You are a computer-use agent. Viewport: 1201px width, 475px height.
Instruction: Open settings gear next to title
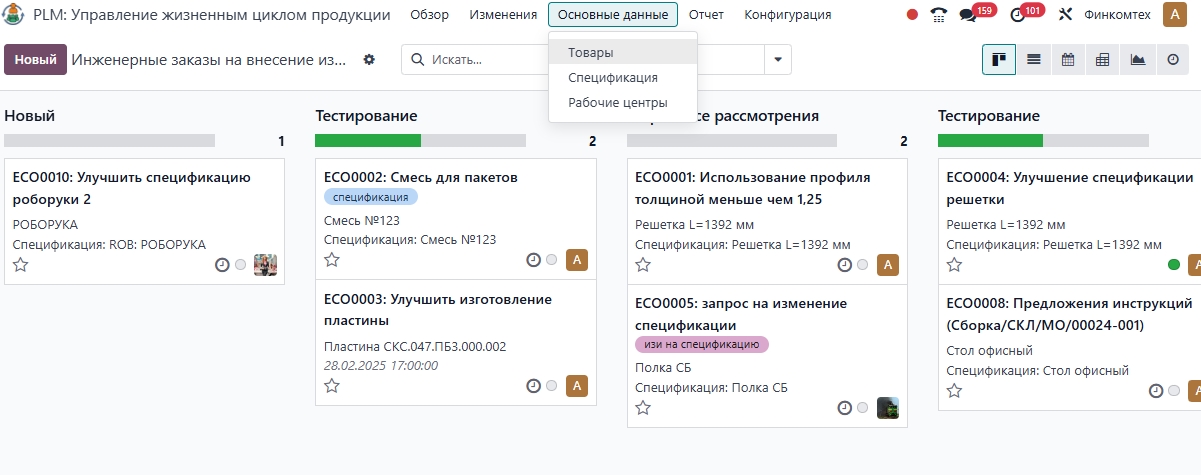pyautogui.click(x=369, y=60)
